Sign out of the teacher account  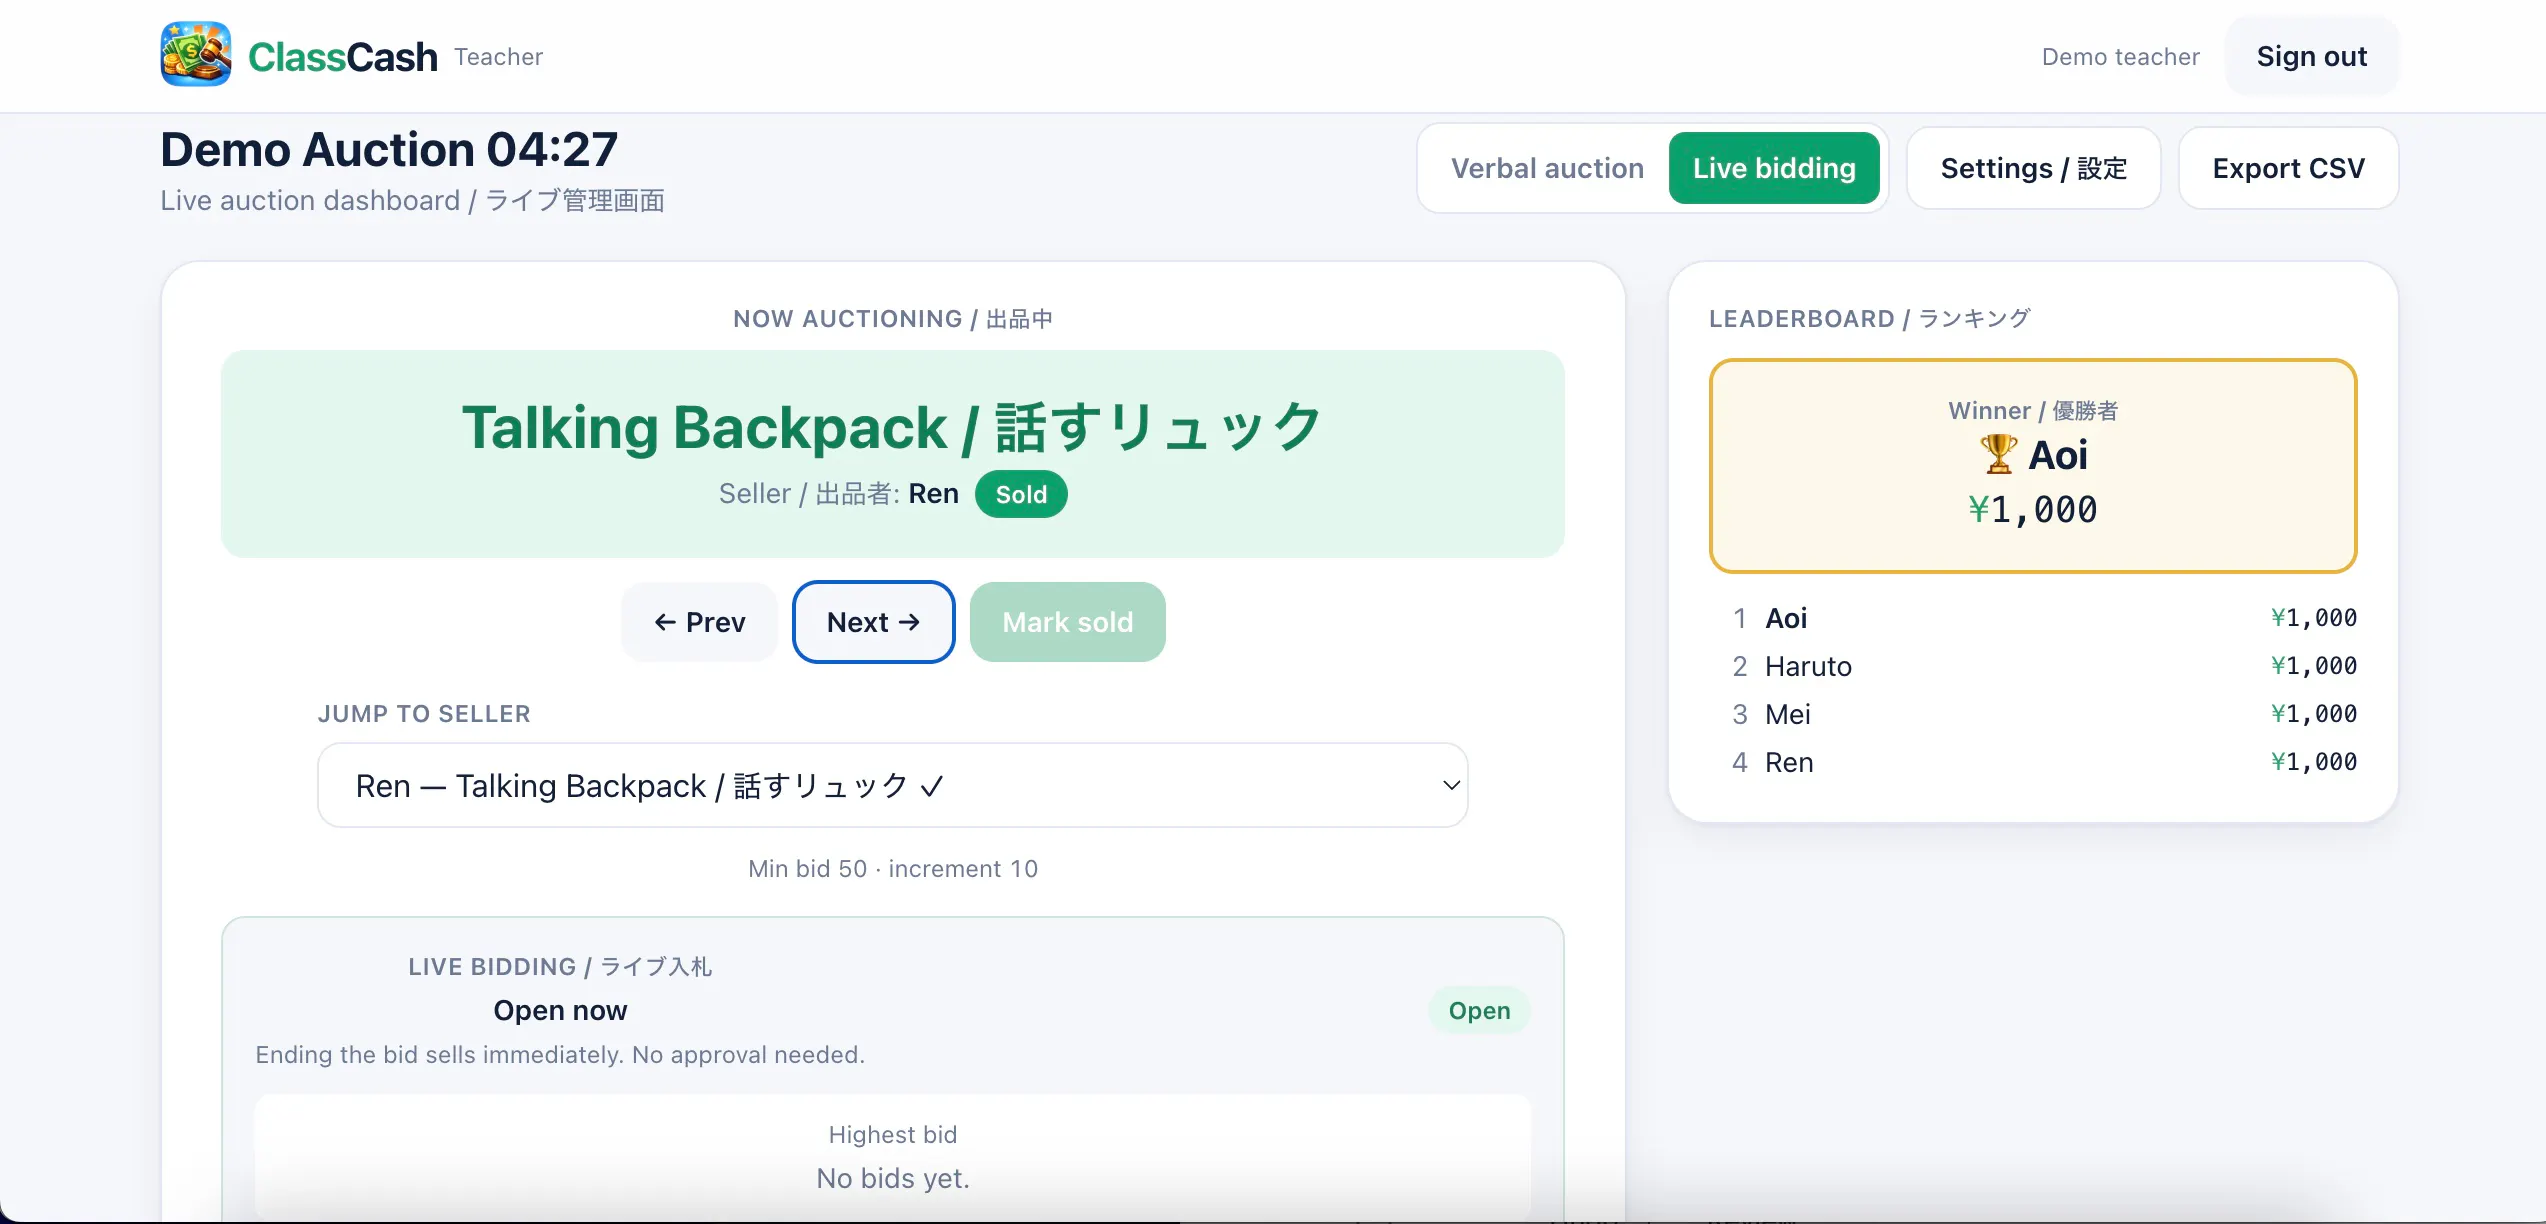(x=2311, y=56)
